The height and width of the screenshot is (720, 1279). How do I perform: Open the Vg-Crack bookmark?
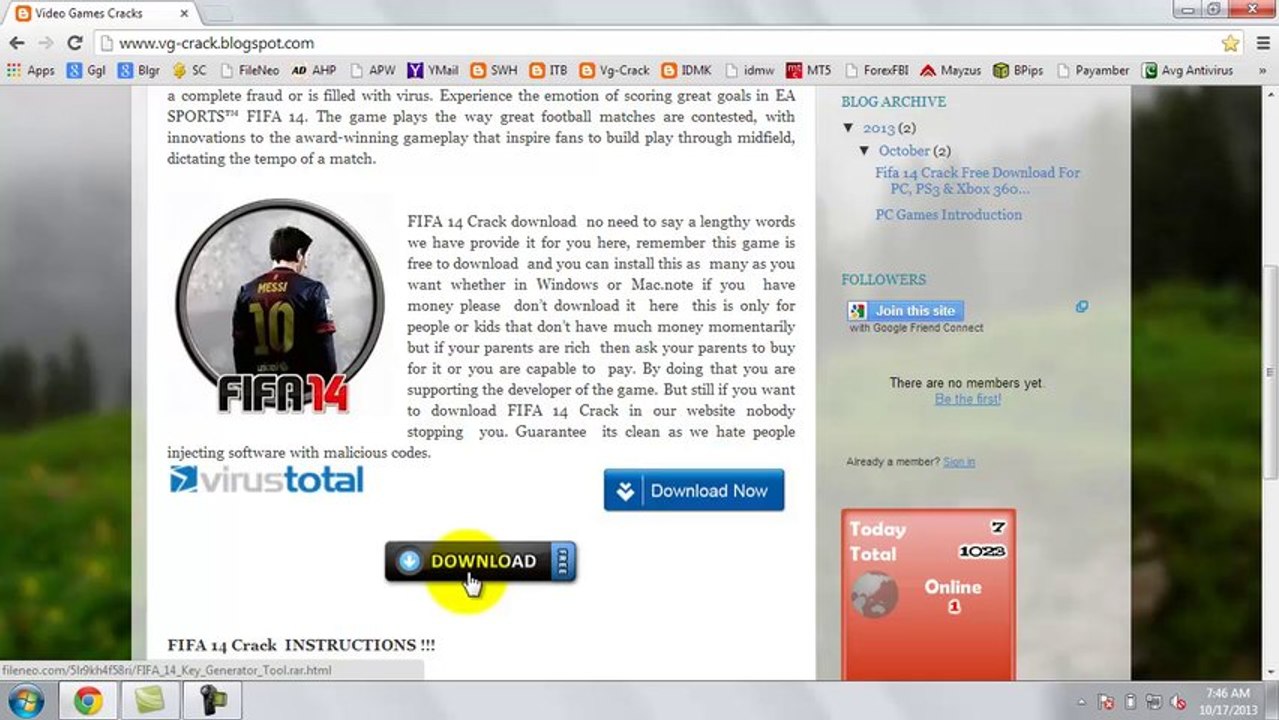[x=615, y=71]
